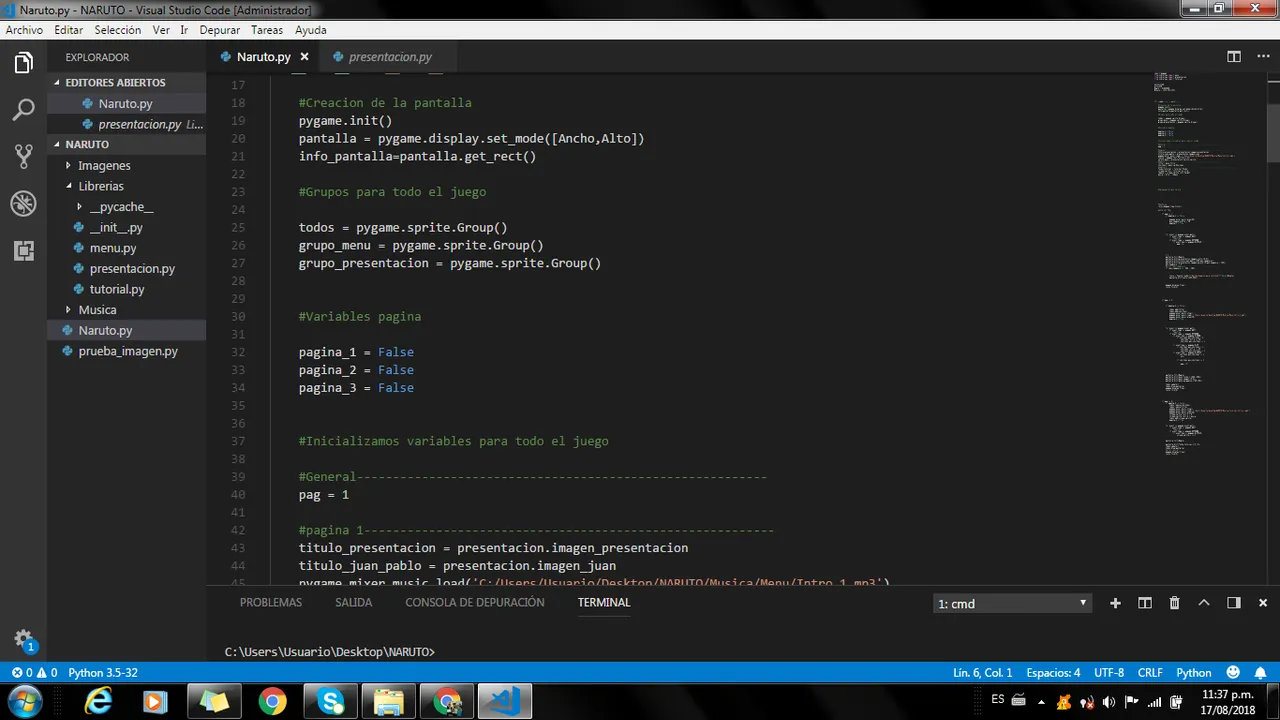The width and height of the screenshot is (1280, 720).
Task: Kill the terminal with trash icon
Action: pyautogui.click(x=1175, y=603)
